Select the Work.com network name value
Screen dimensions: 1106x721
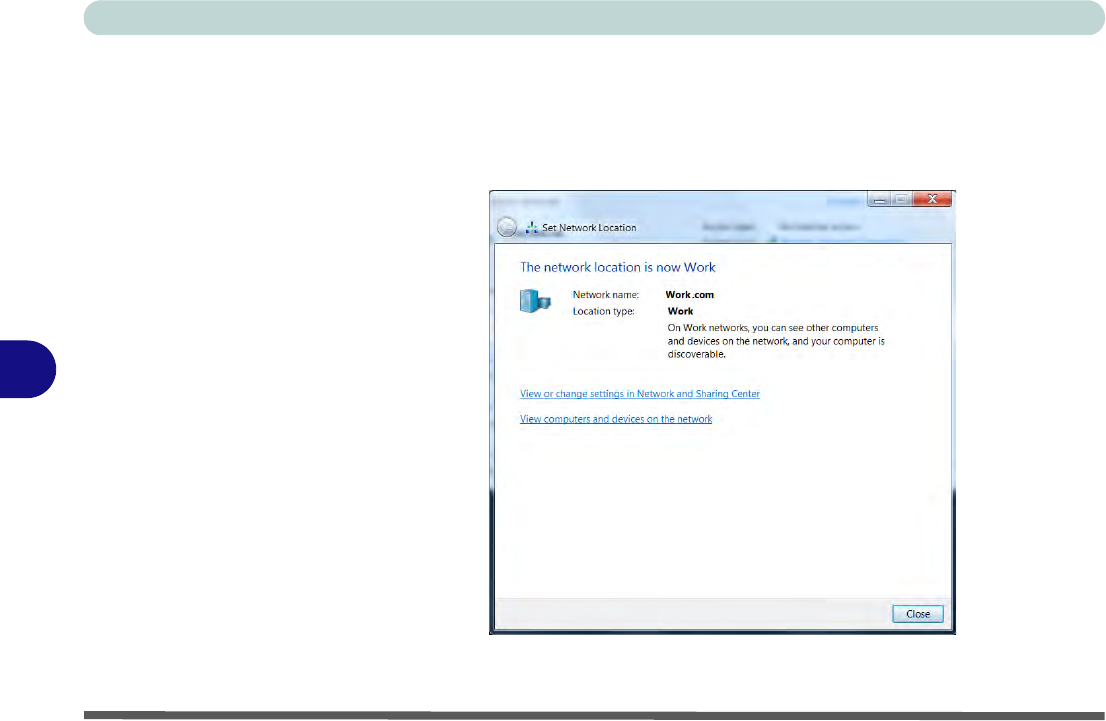click(690, 295)
